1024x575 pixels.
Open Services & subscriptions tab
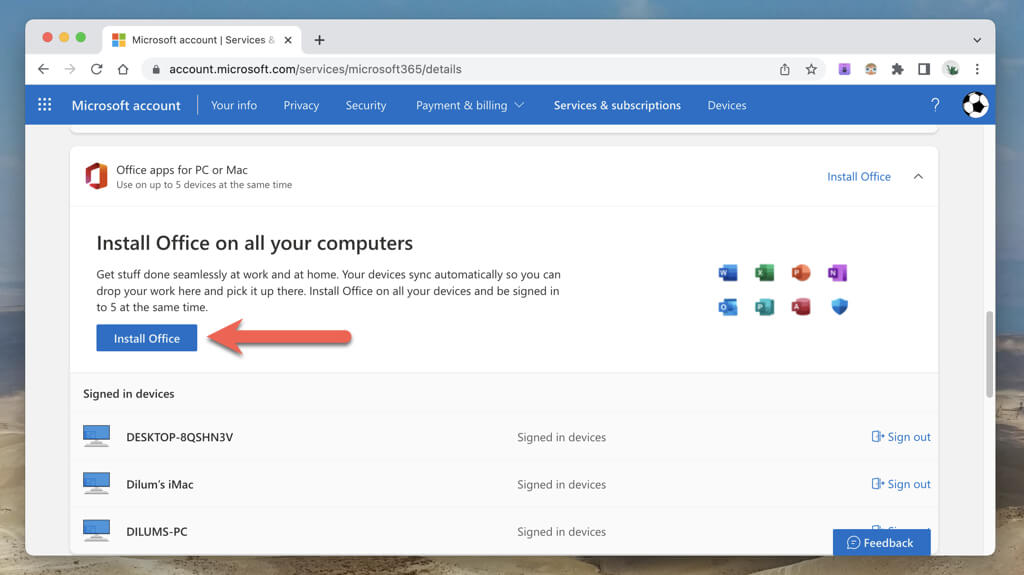tap(617, 105)
